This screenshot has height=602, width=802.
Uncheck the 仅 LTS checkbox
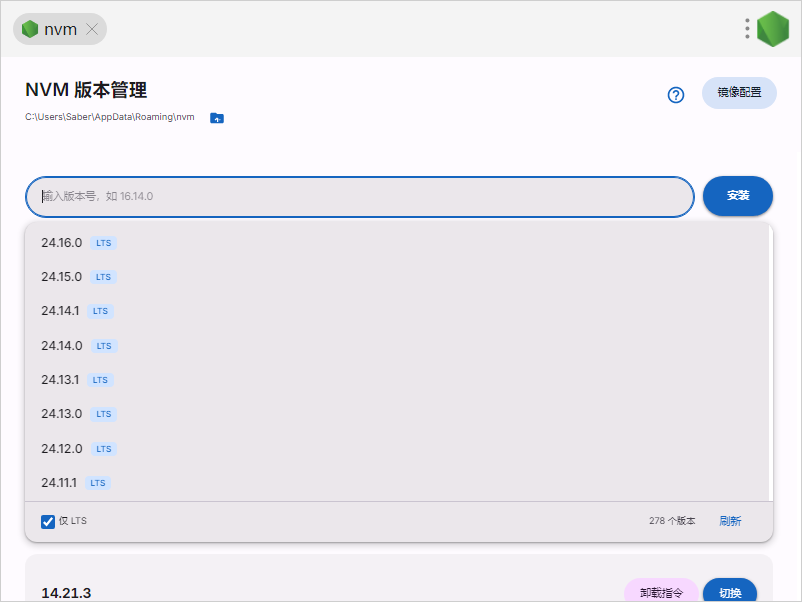pos(48,522)
